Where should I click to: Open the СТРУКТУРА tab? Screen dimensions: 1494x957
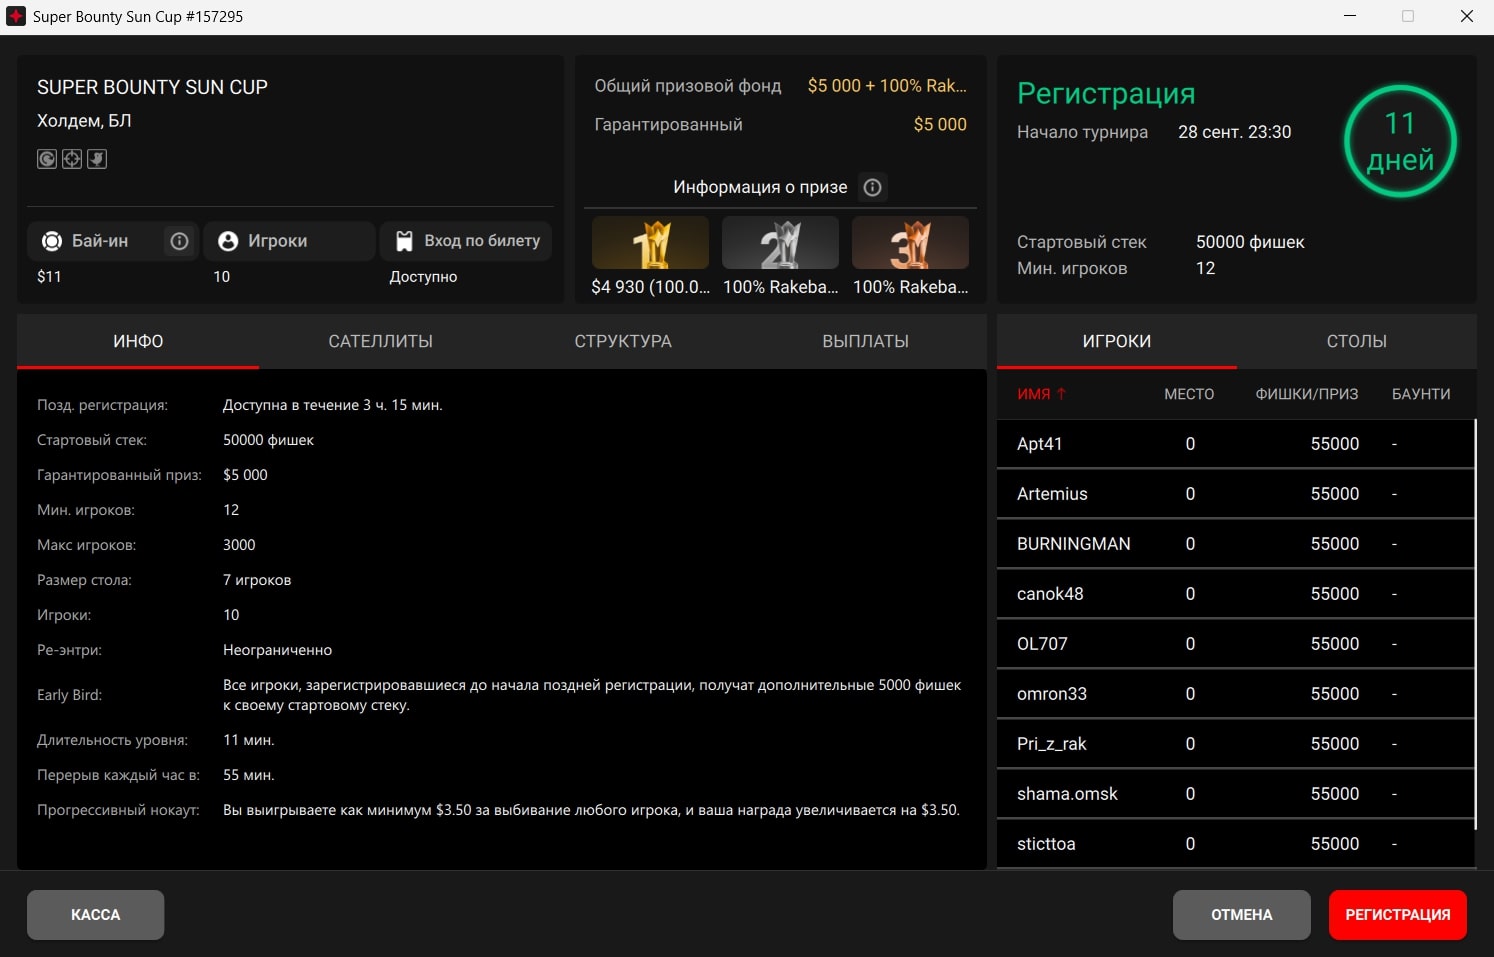pyautogui.click(x=623, y=342)
